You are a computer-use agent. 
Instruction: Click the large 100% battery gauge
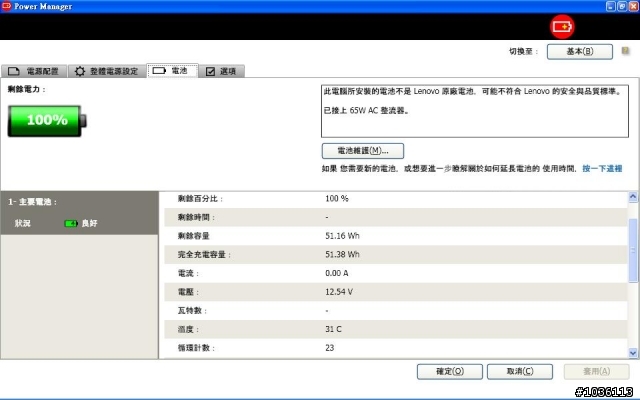pyautogui.click(x=47, y=120)
